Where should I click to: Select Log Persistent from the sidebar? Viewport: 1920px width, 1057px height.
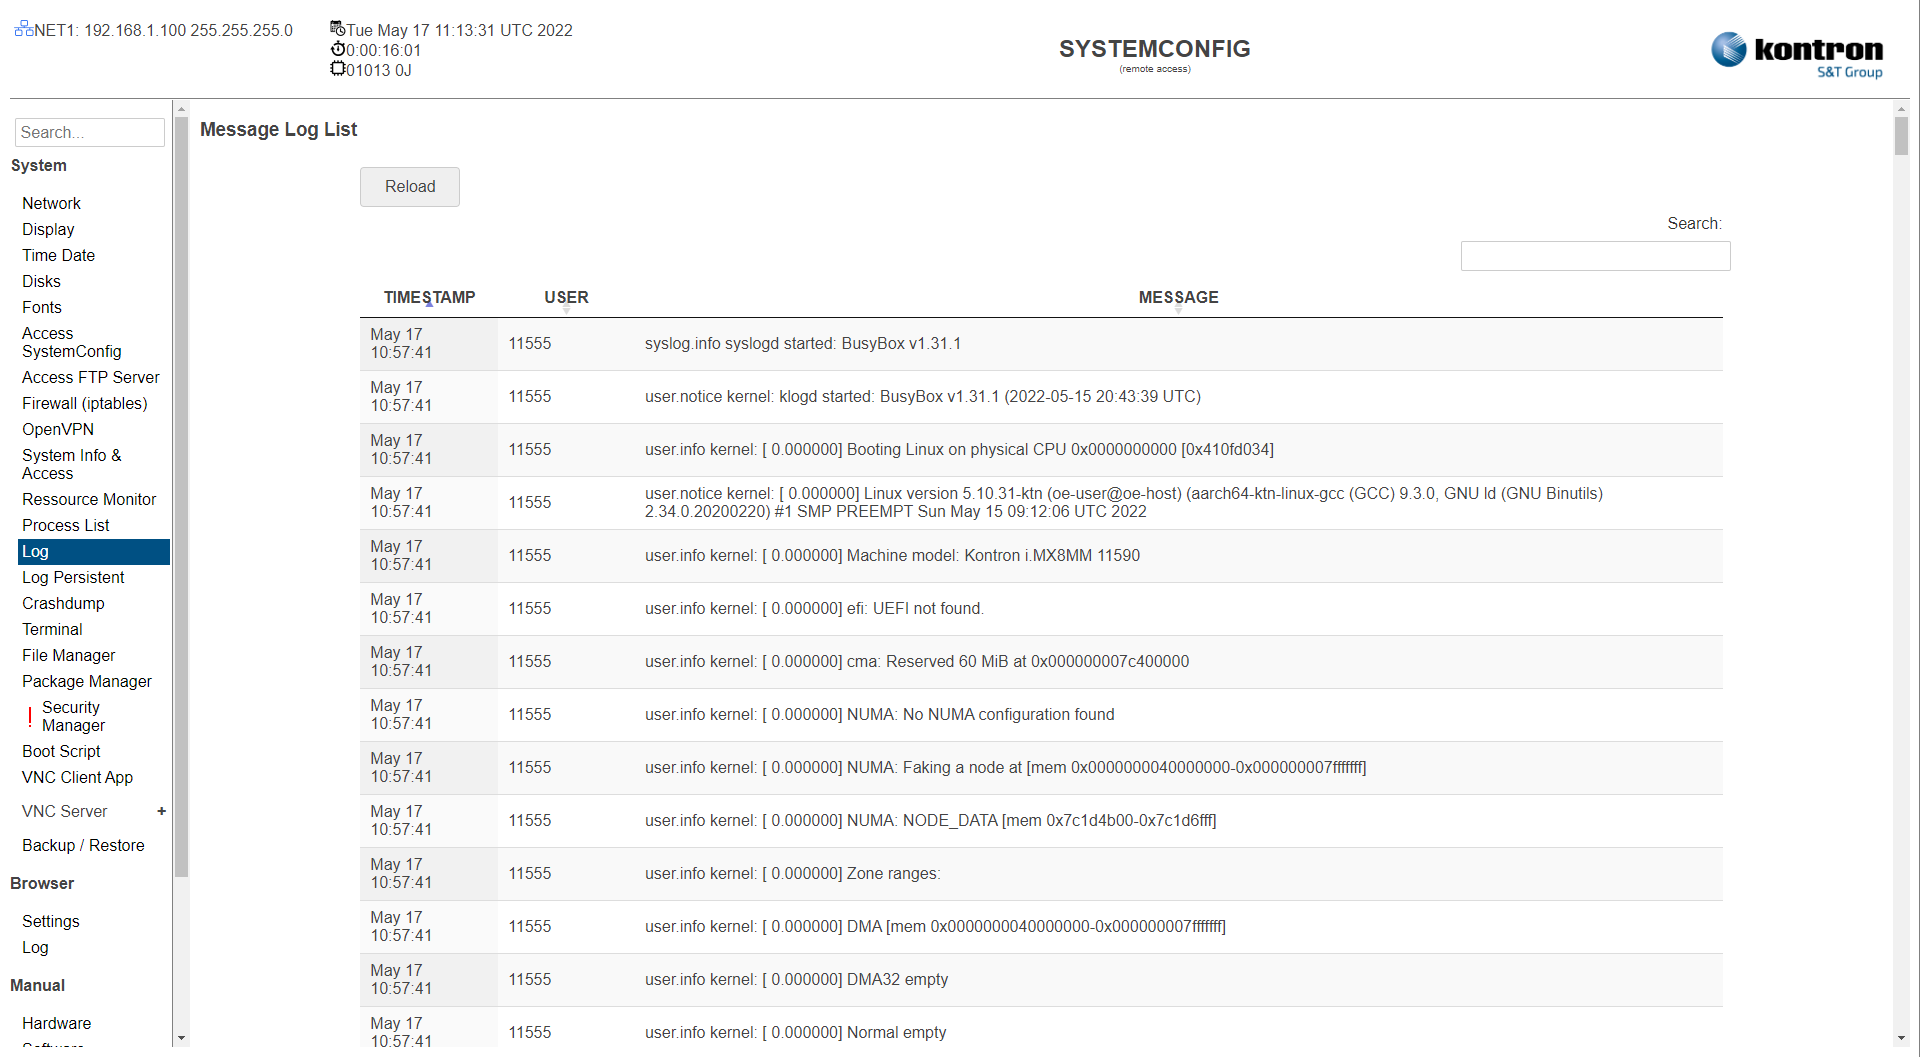73,577
